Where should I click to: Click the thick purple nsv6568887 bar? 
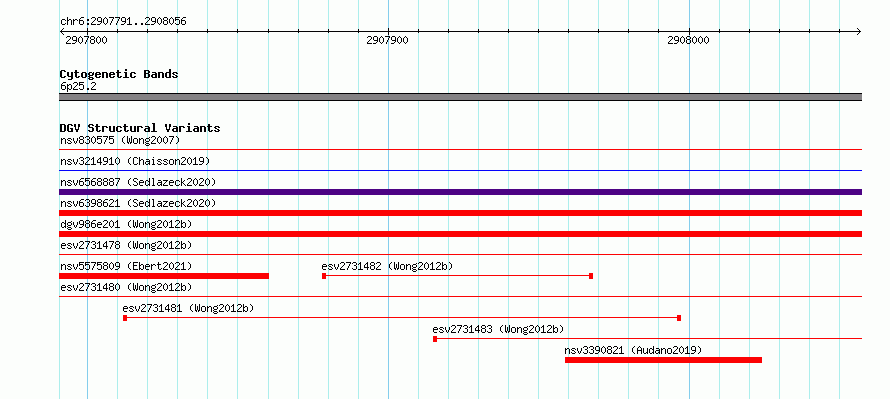(460, 192)
